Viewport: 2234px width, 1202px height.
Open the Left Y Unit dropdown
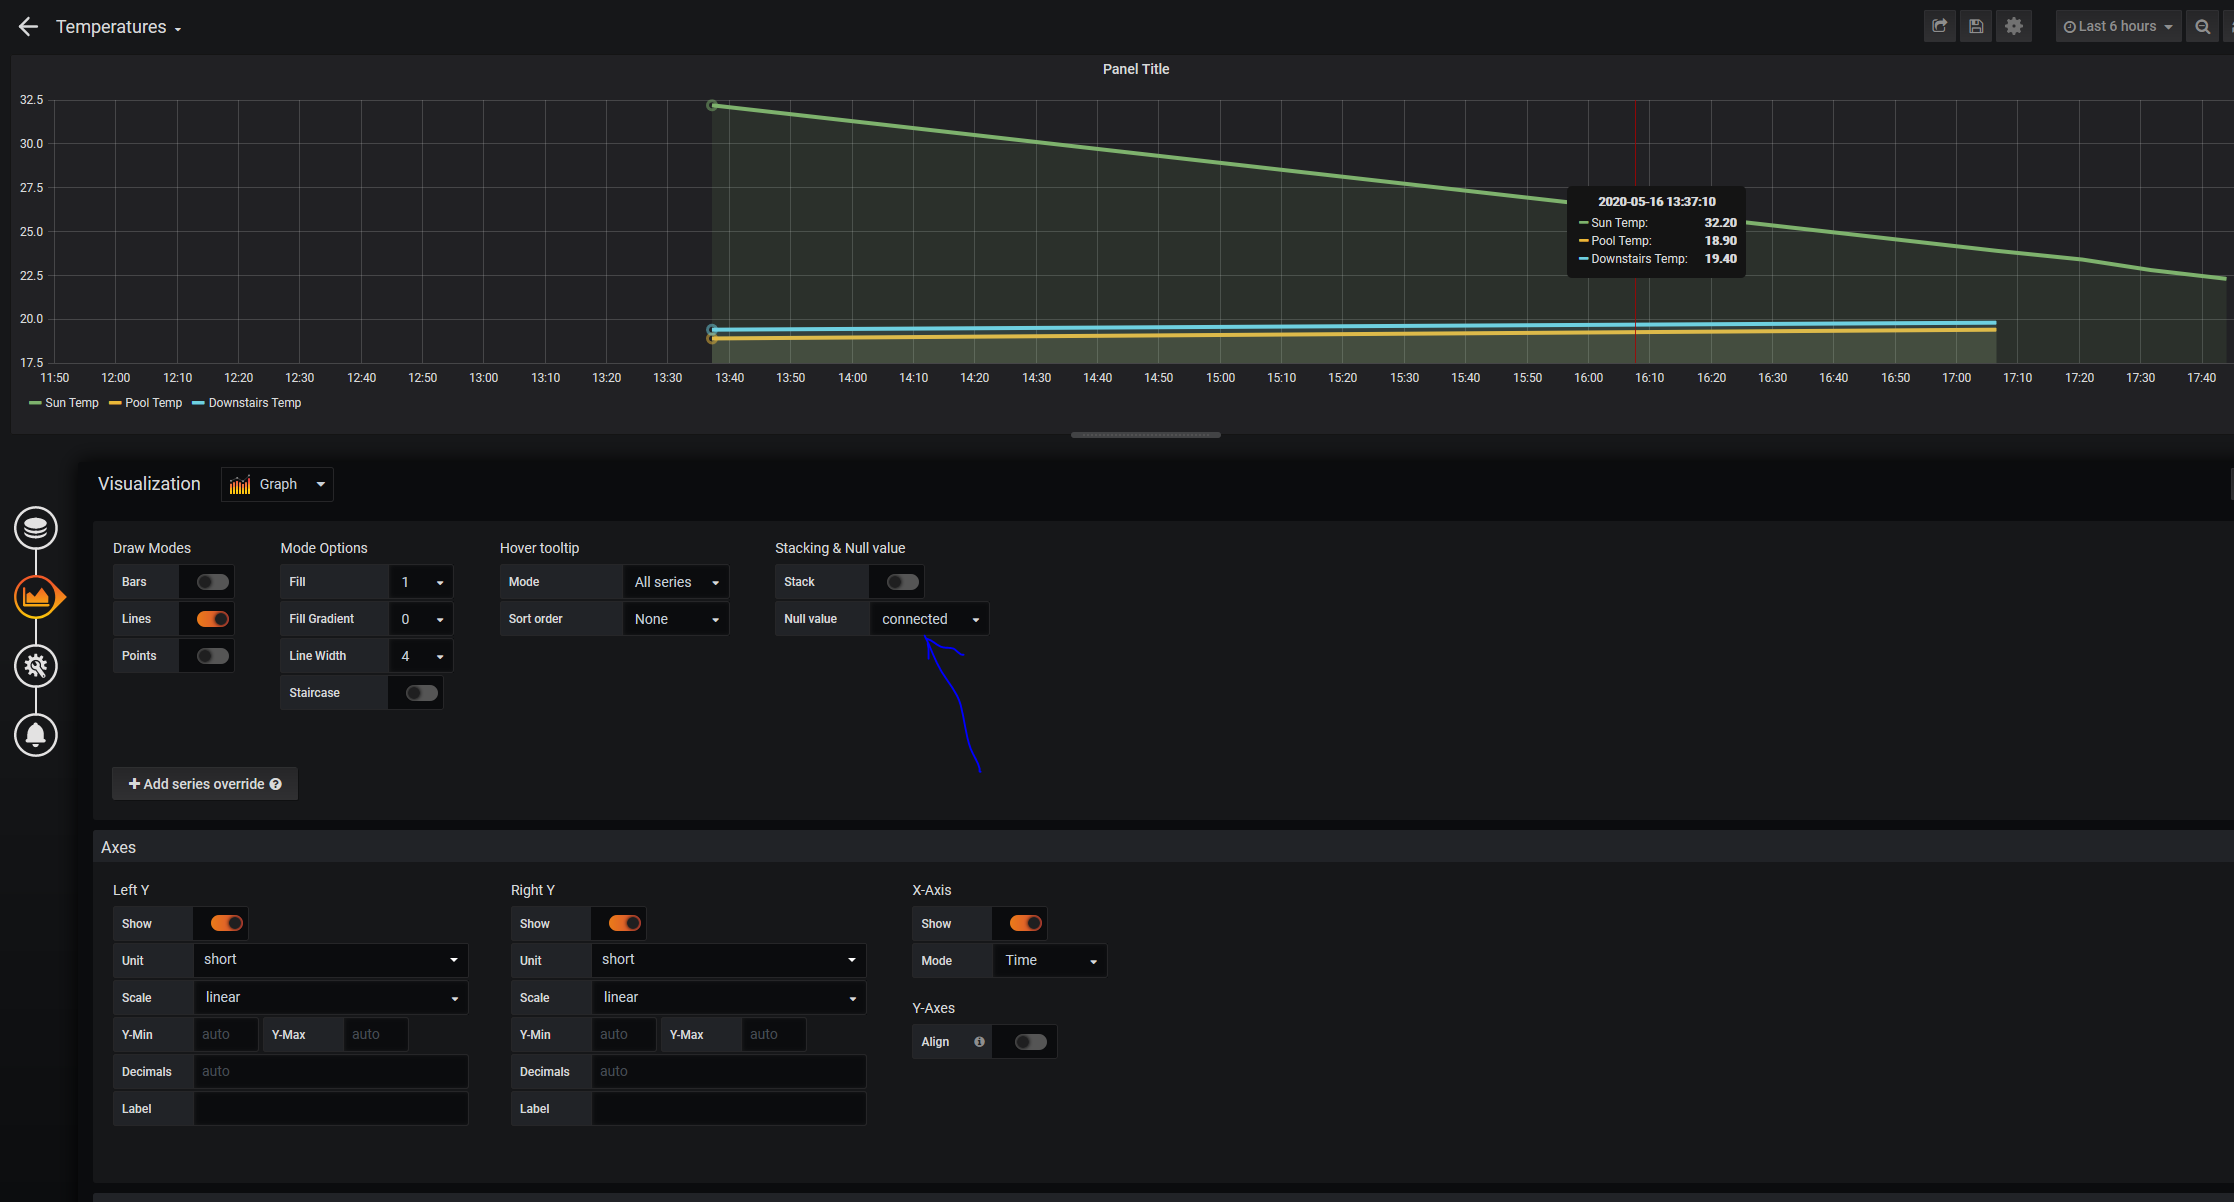pos(330,959)
